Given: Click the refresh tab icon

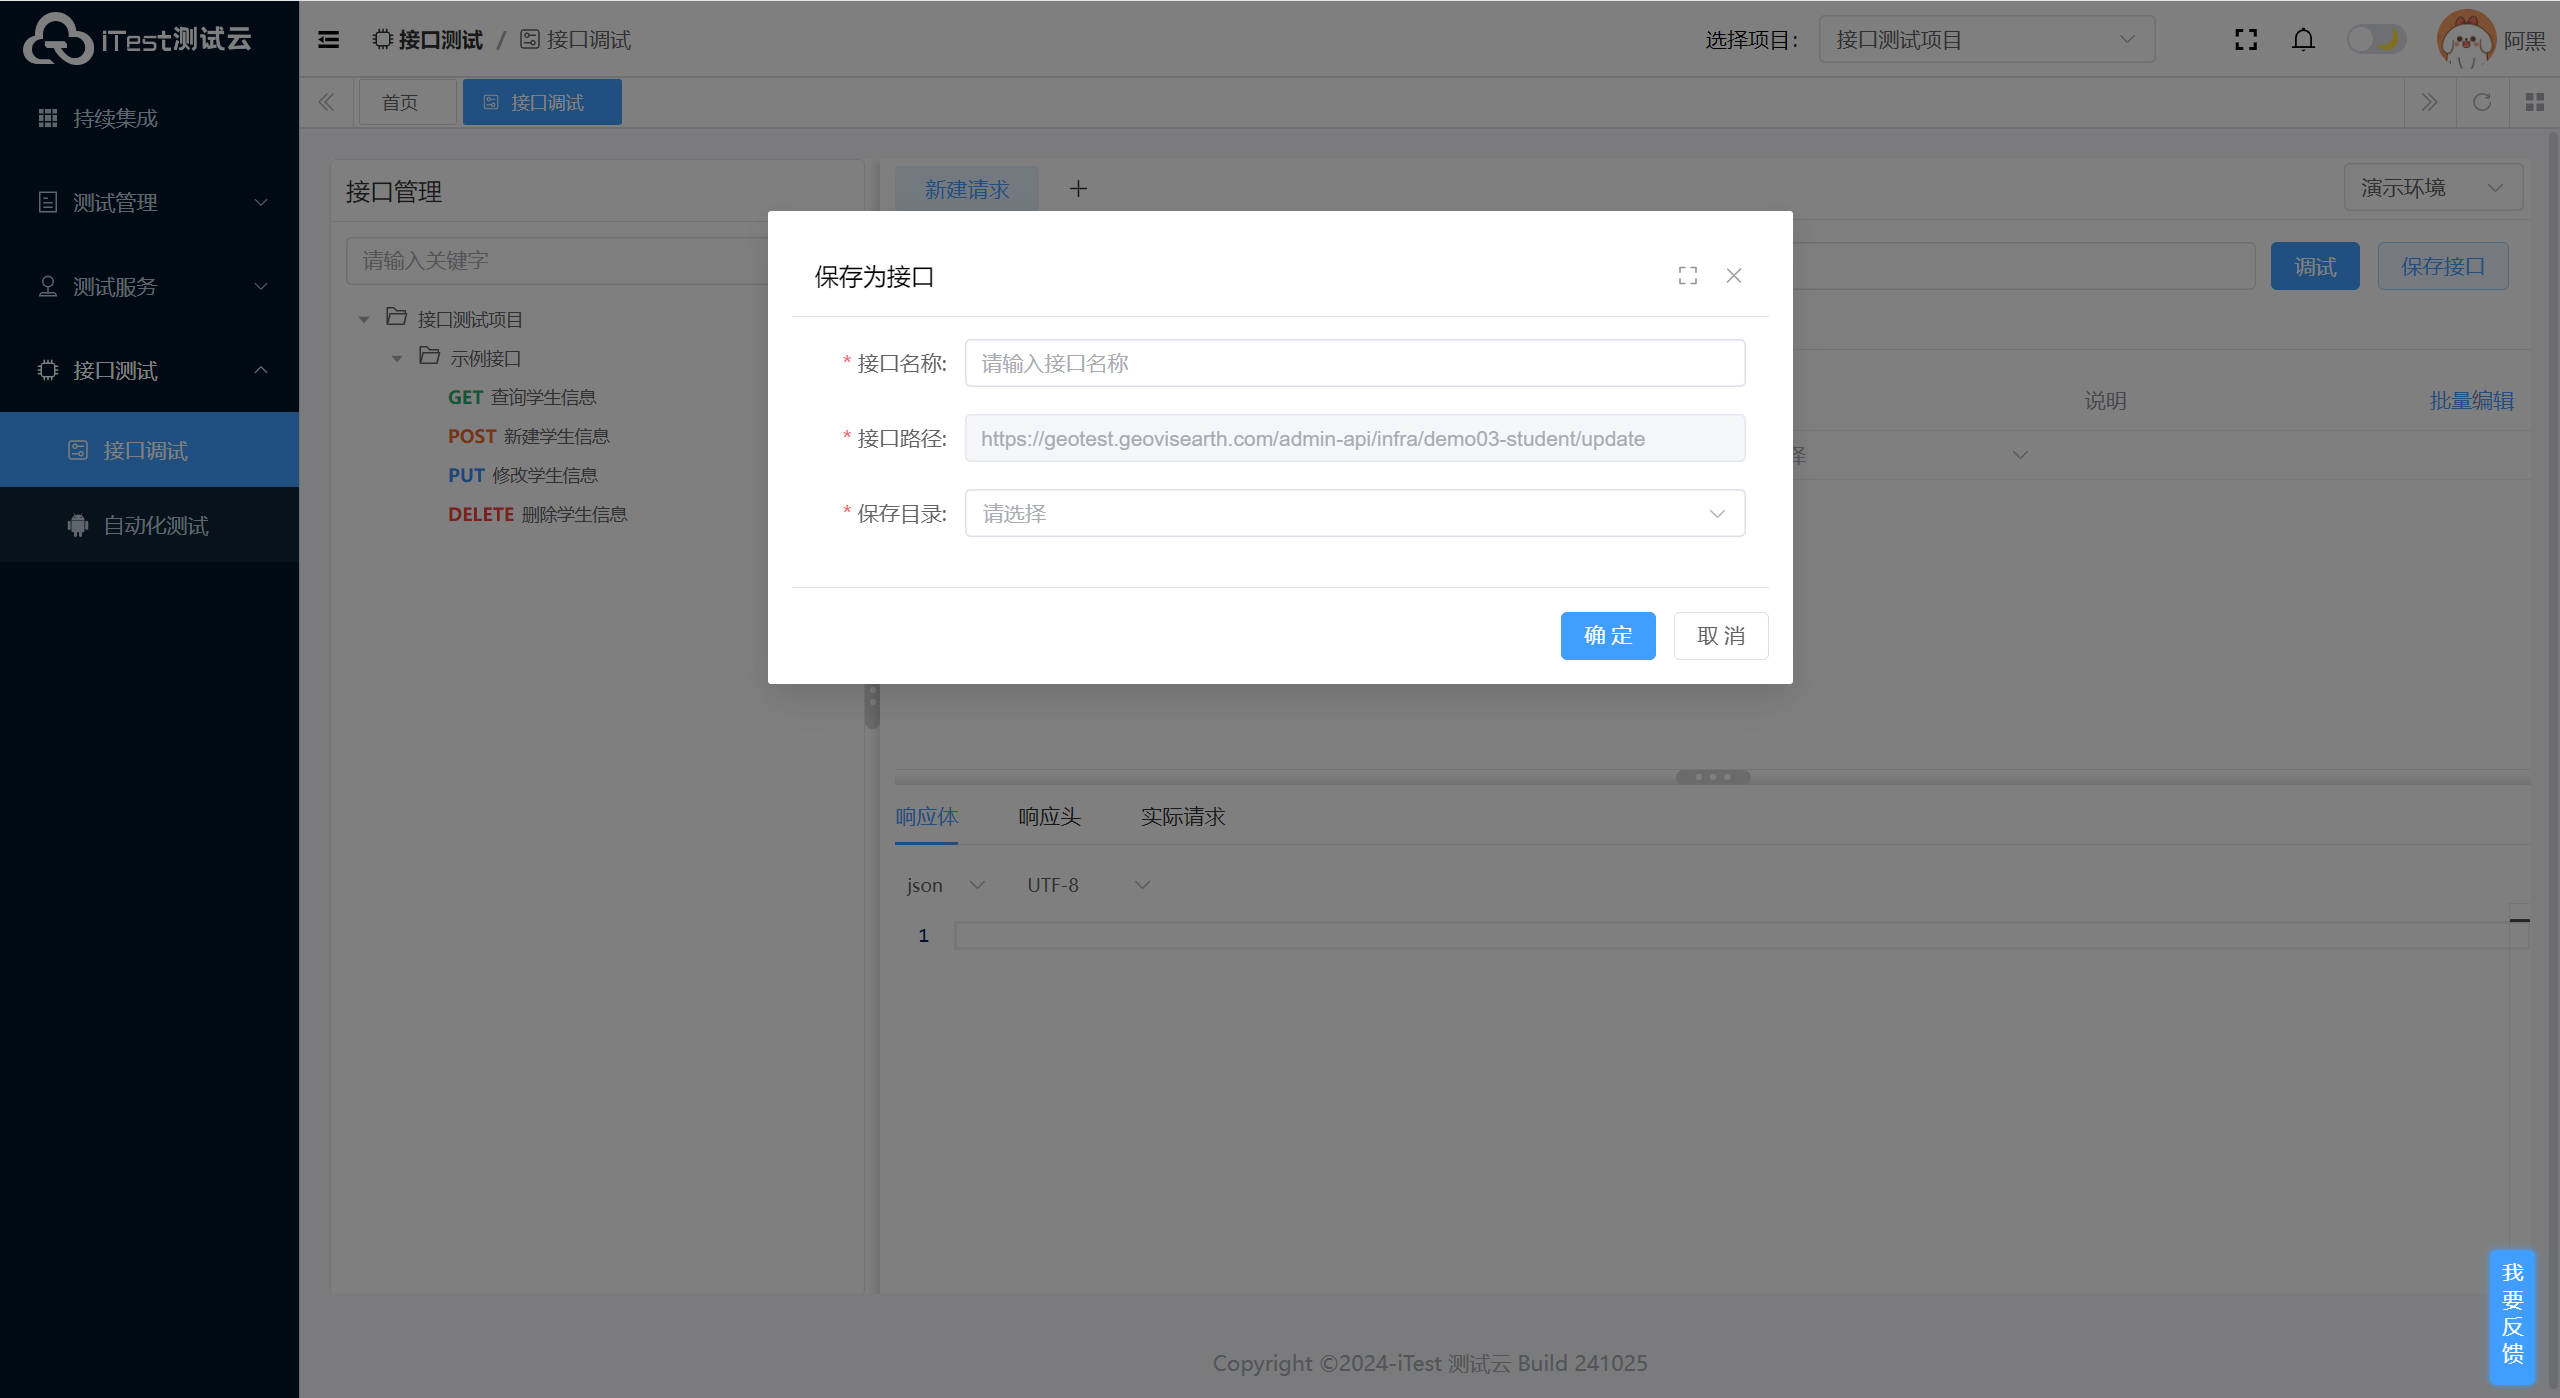Looking at the screenshot, I should click(x=2482, y=102).
